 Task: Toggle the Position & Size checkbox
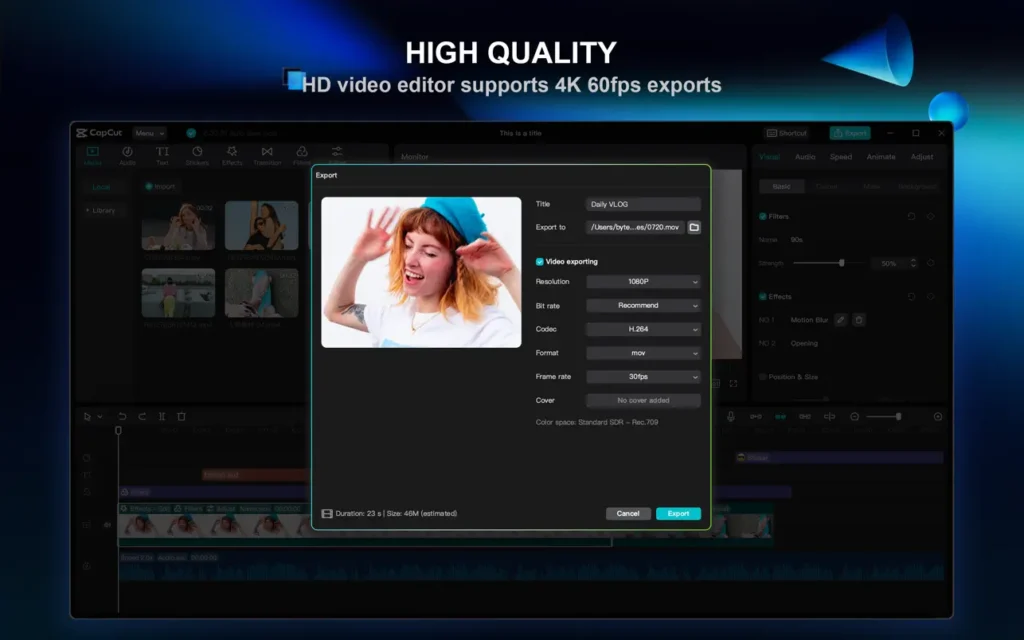point(762,377)
